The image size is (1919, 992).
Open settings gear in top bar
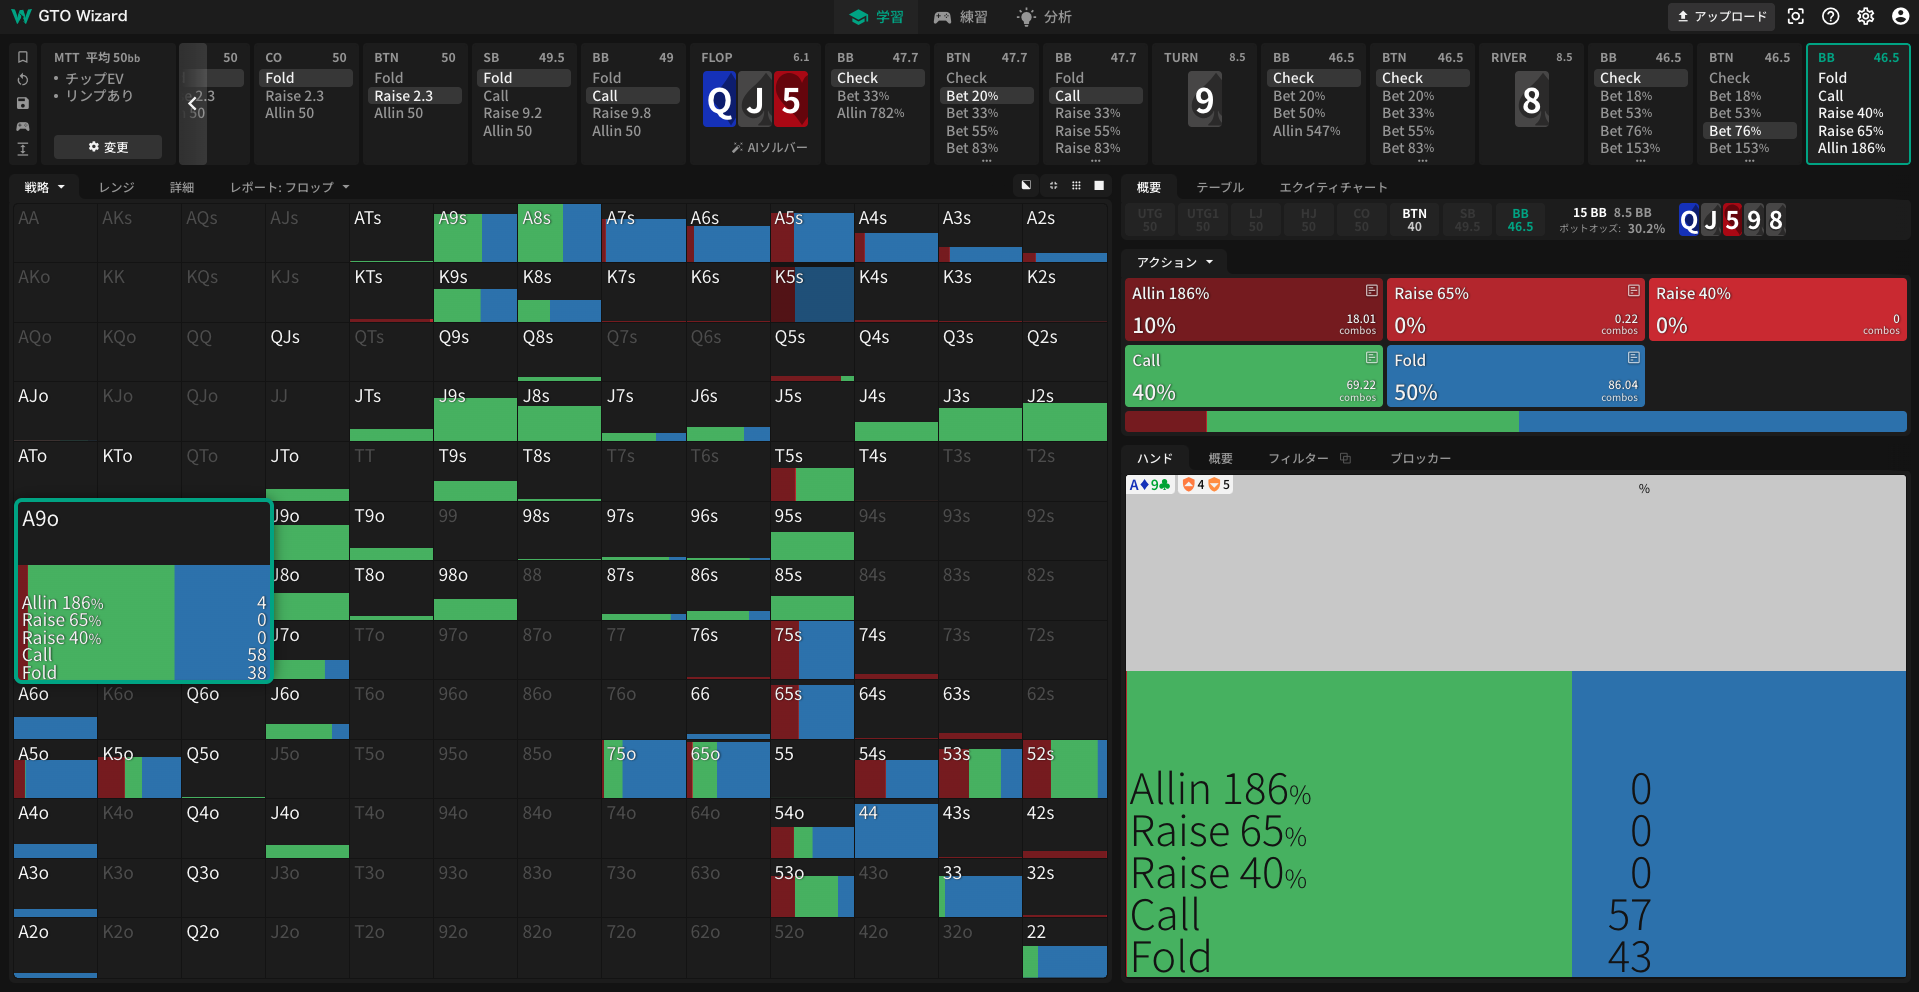click(1866, 16)
